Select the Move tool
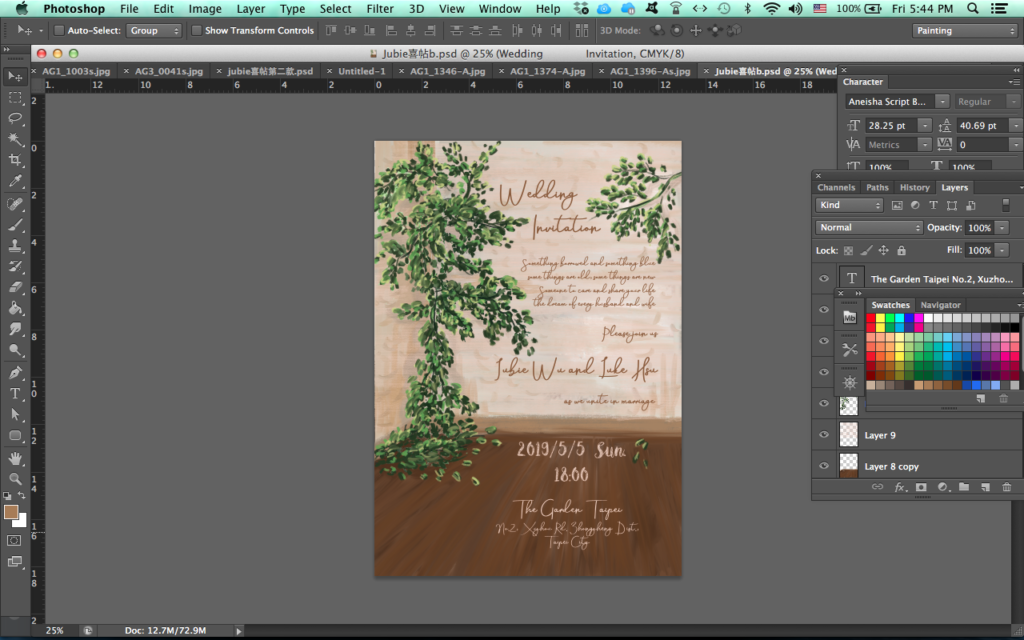This screenshot has height=640, width=1024. click(15, 76)
